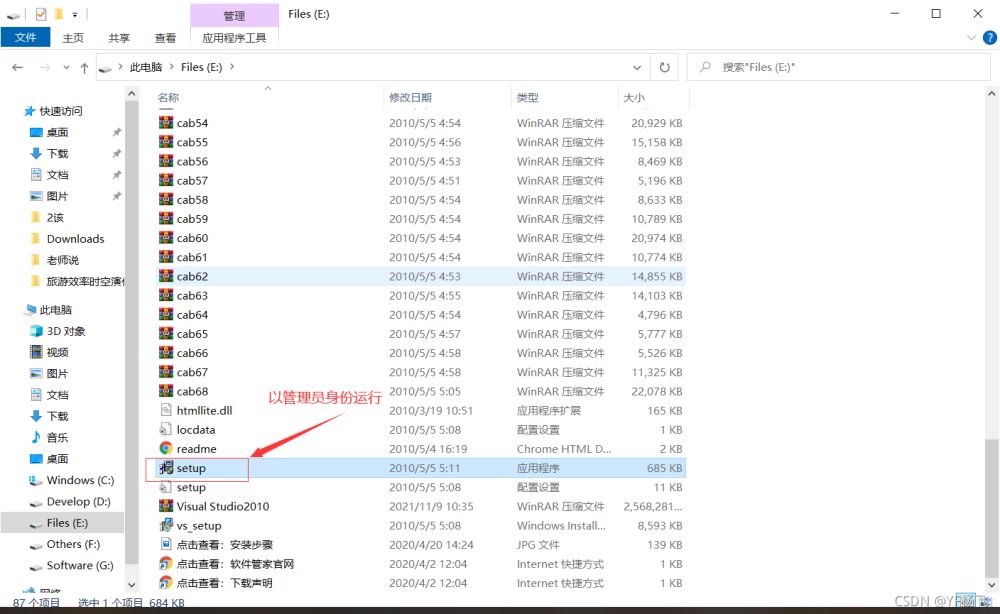Select the cab63 file name

[x=192, y=295]
